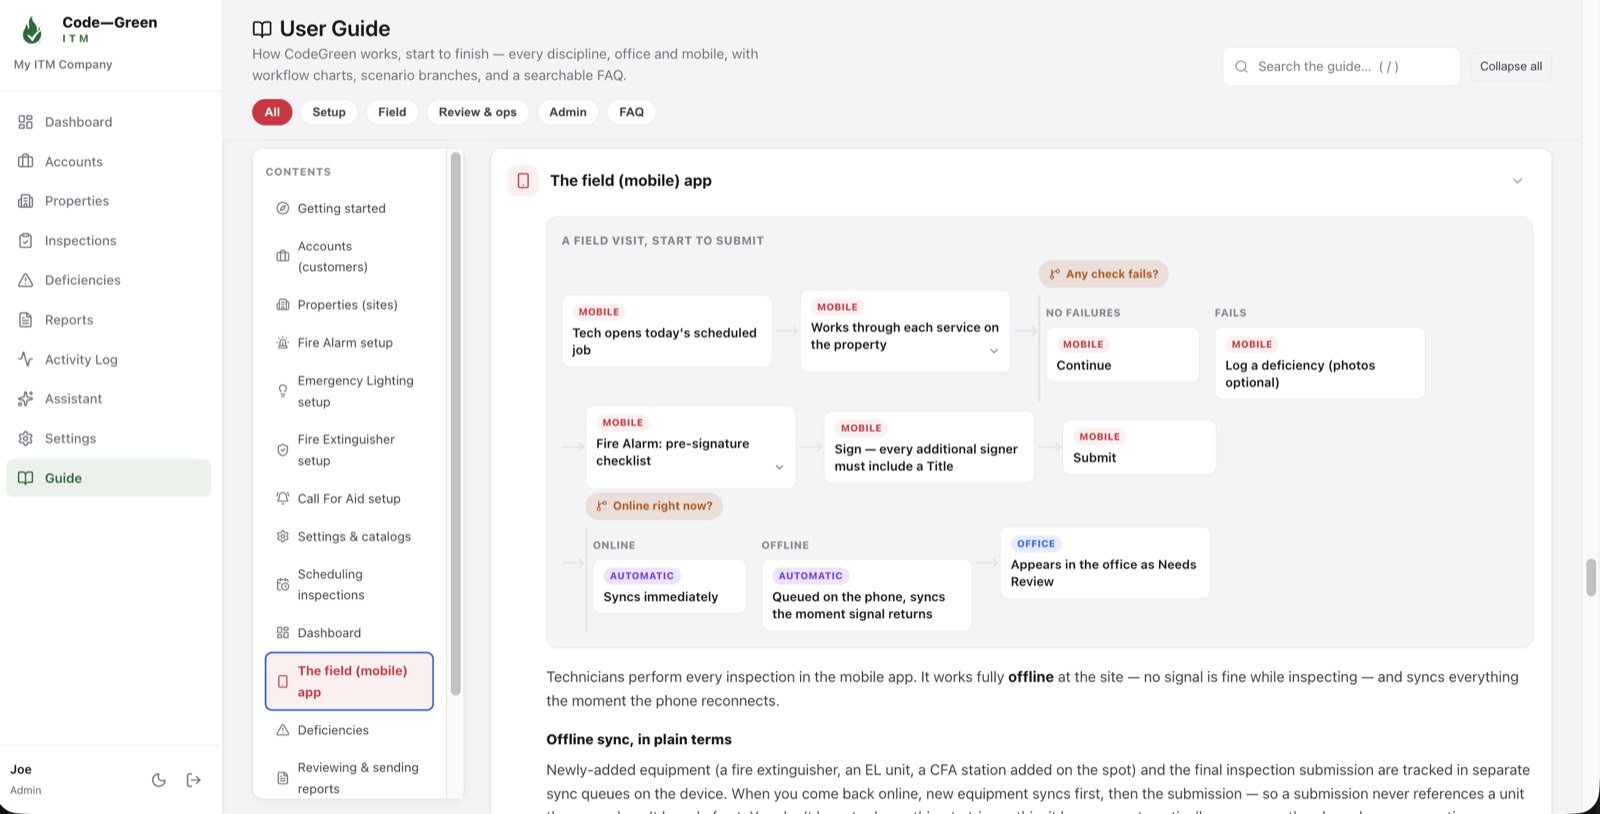Click the Continue step card
The image size is (1600, 814).
[x=1123, y=354]
